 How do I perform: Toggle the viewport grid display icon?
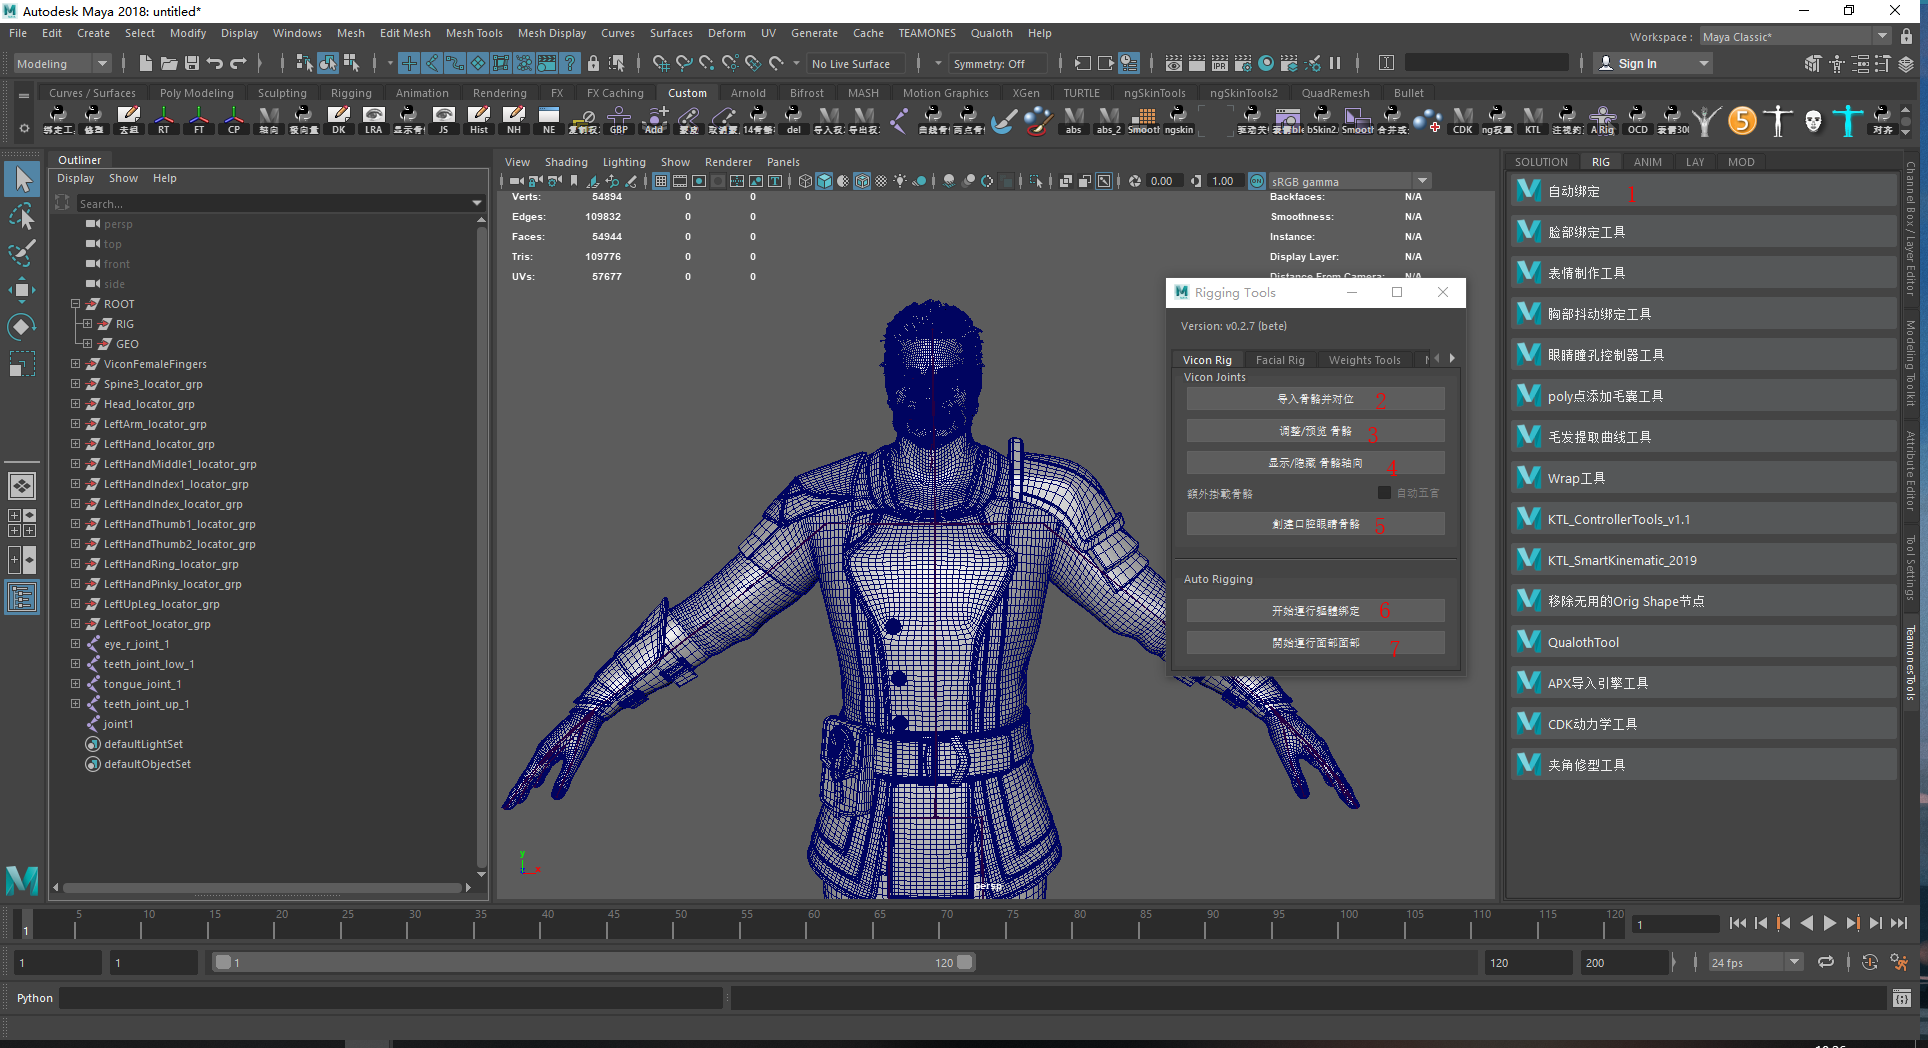(x=661, y=181)
